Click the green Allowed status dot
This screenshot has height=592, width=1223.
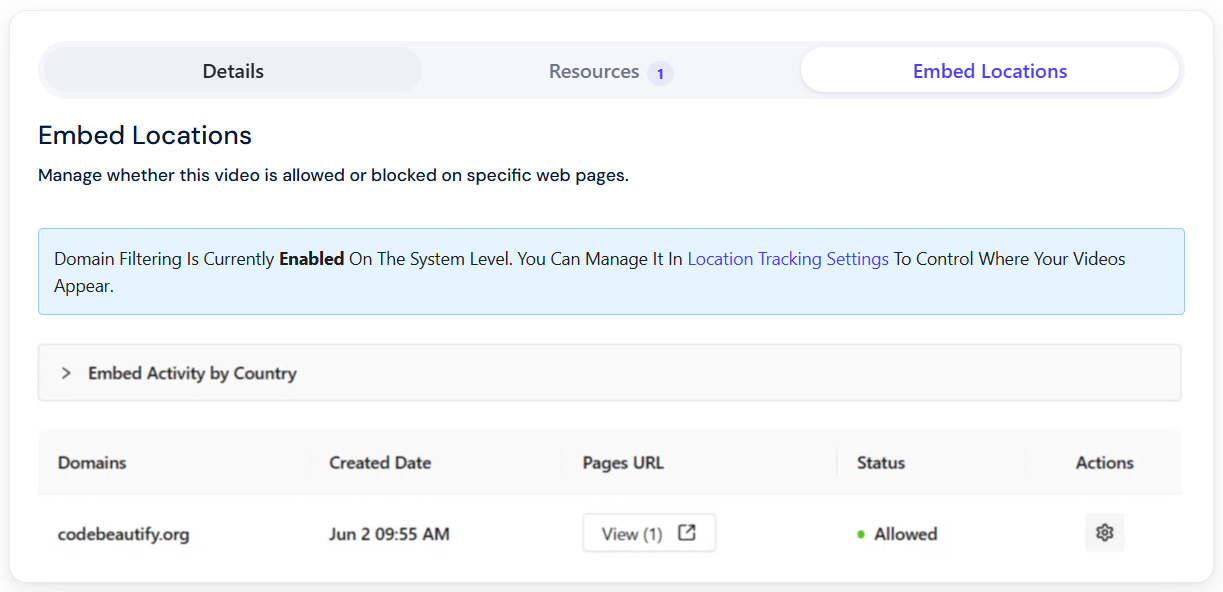pyautogui.click(x=861, y=535)
